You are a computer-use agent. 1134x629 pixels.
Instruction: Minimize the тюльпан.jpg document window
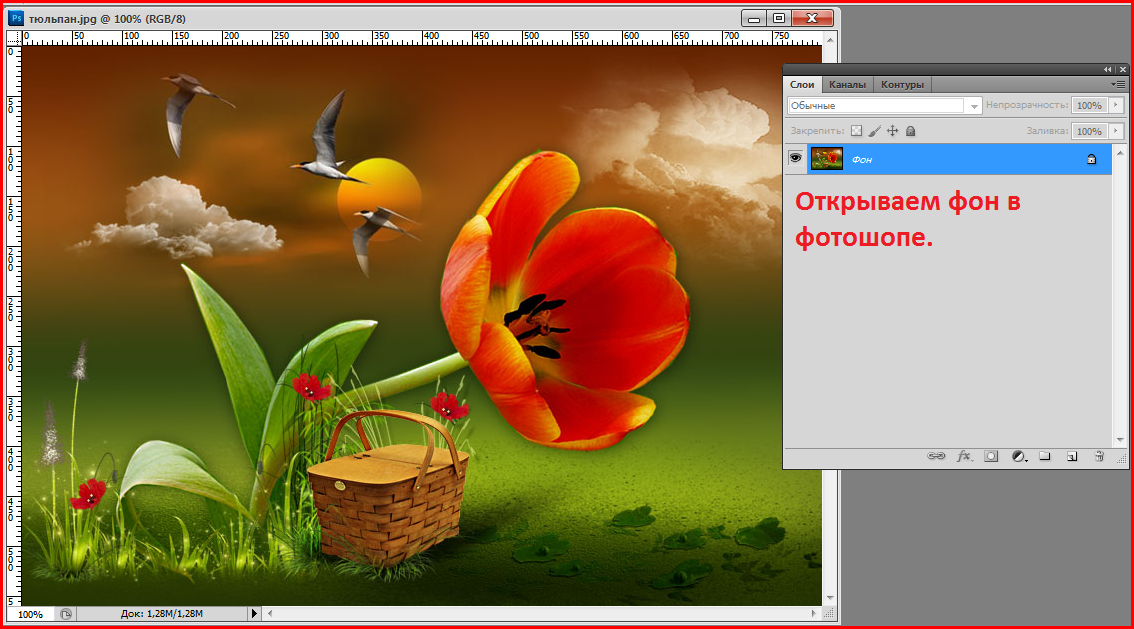point(754,19)
